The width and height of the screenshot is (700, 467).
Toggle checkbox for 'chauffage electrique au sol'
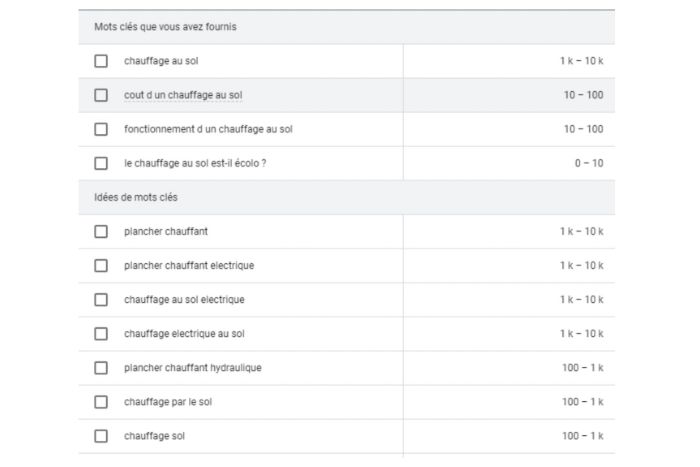point(101,334)
